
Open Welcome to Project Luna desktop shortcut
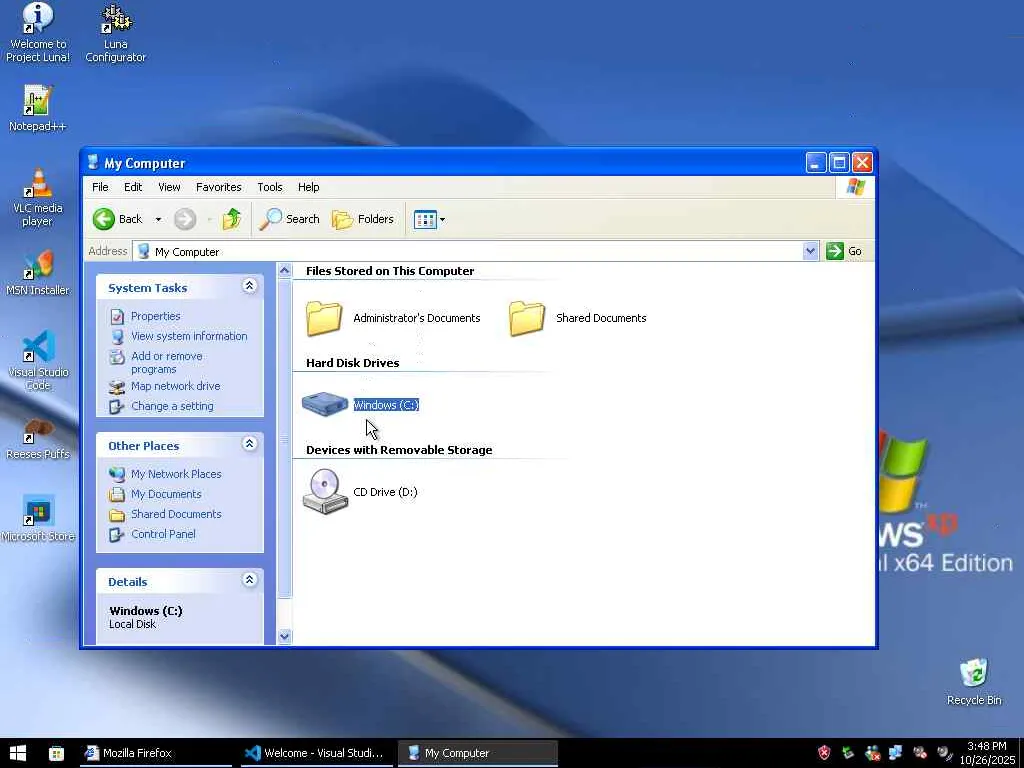click(38, 33)
